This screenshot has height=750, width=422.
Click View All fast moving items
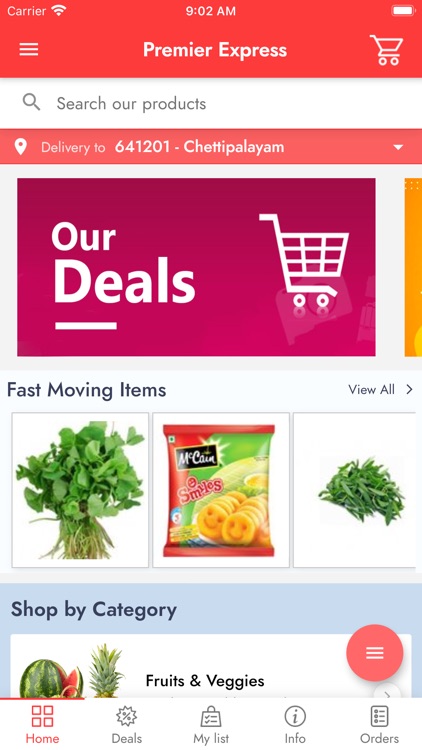371,390
